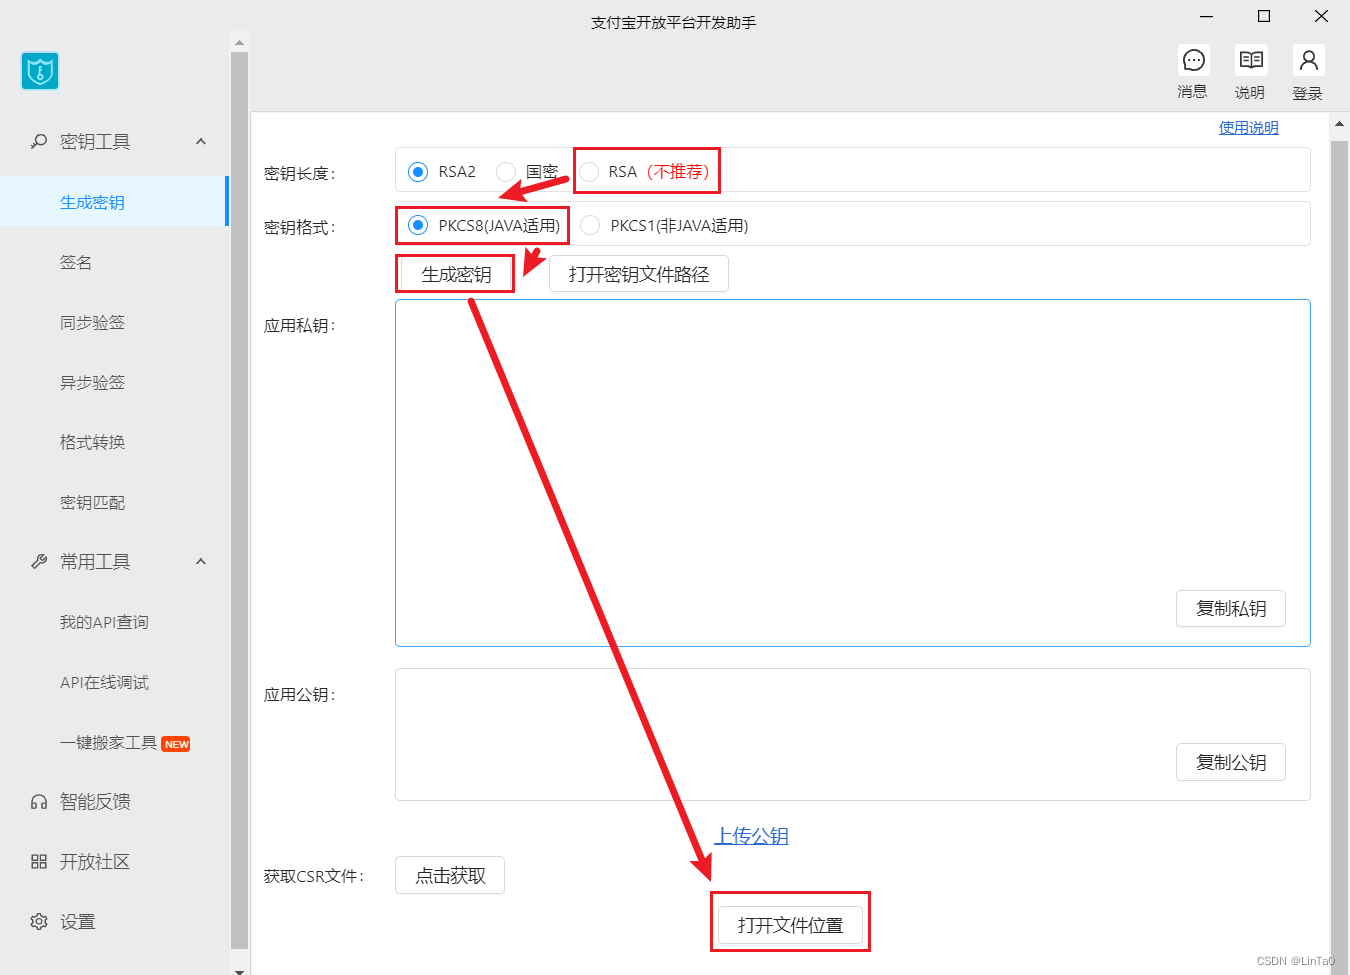Viewport: 1350px width, 975px height.
Task: Click the 密钥工具 key icon
Action: (39, 142)
